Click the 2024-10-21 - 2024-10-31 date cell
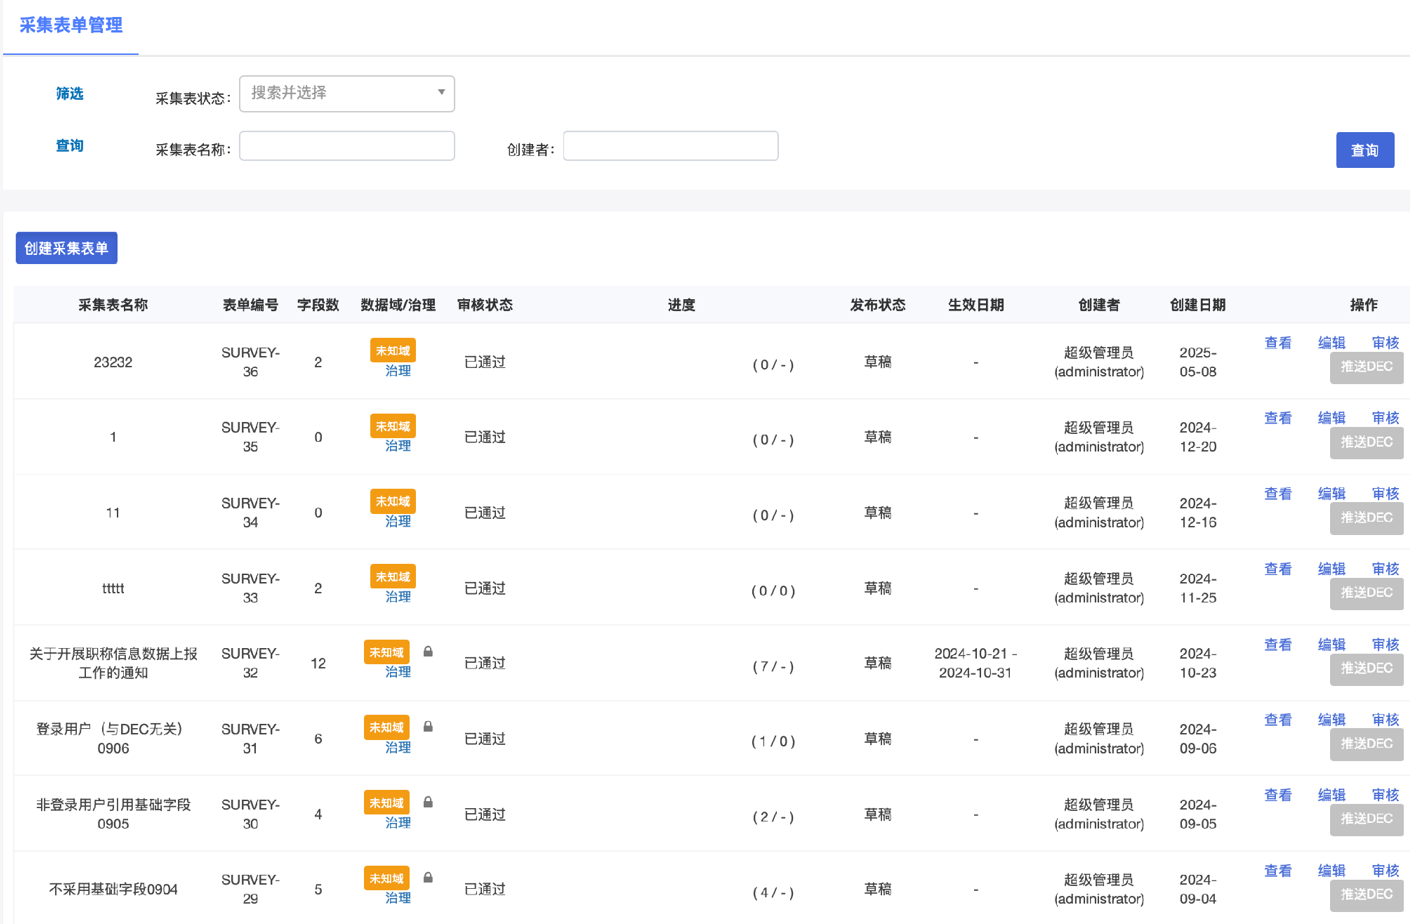This screenshot has width=1410, height=924. [976, 663]
